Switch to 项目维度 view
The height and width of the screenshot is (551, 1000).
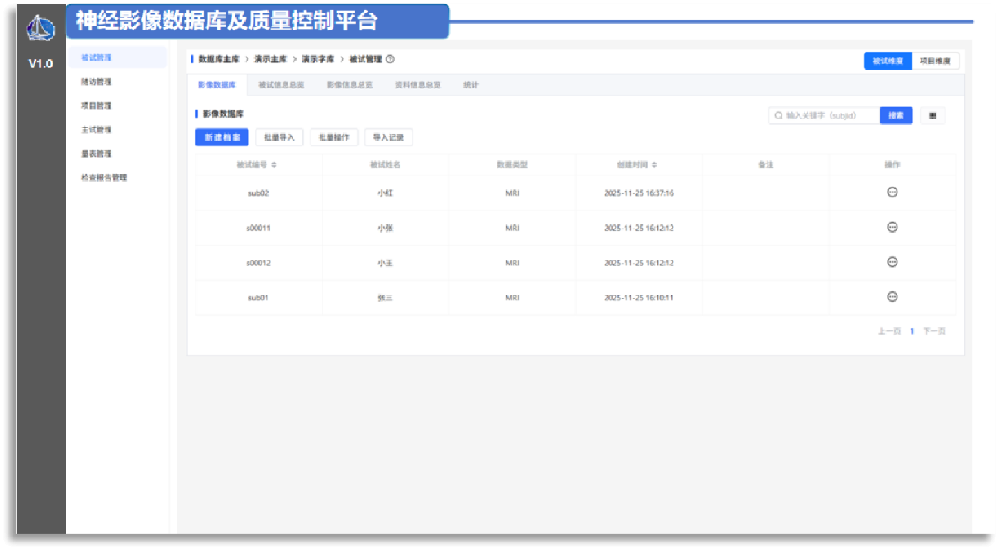[935, 61]
